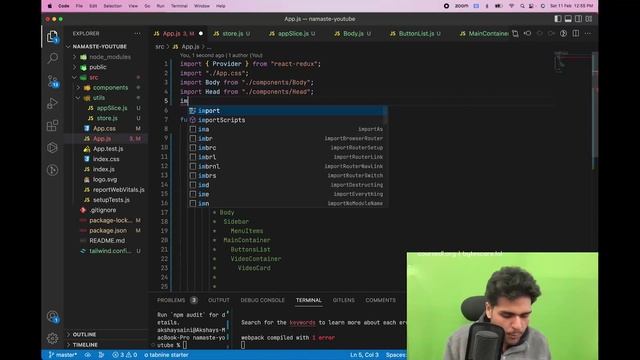Image resolution: width=640 pixels, height=360 pixels.
Task: Click errors and warnings status bar count
Action: point(124,355)
